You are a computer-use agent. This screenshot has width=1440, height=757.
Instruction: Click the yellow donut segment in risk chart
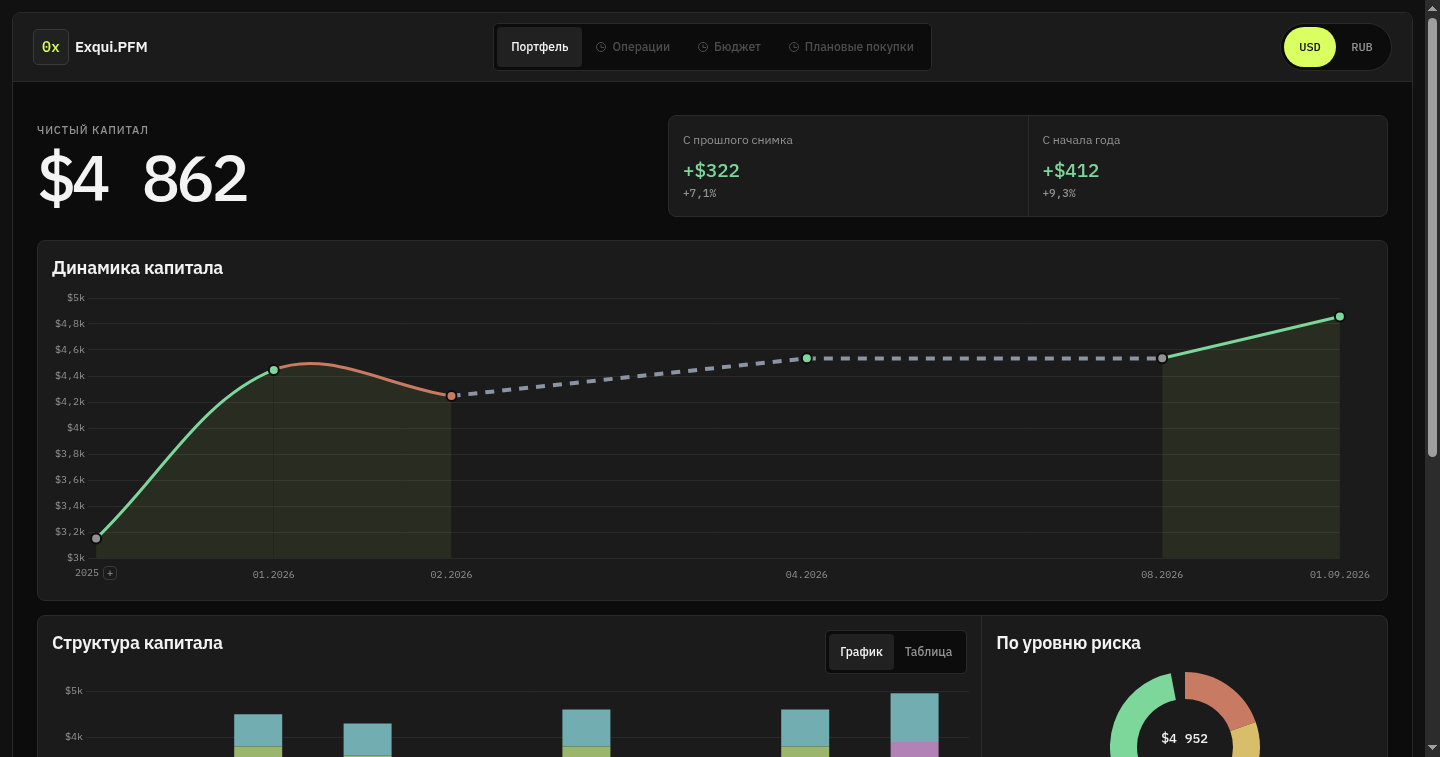[1246, 741]
